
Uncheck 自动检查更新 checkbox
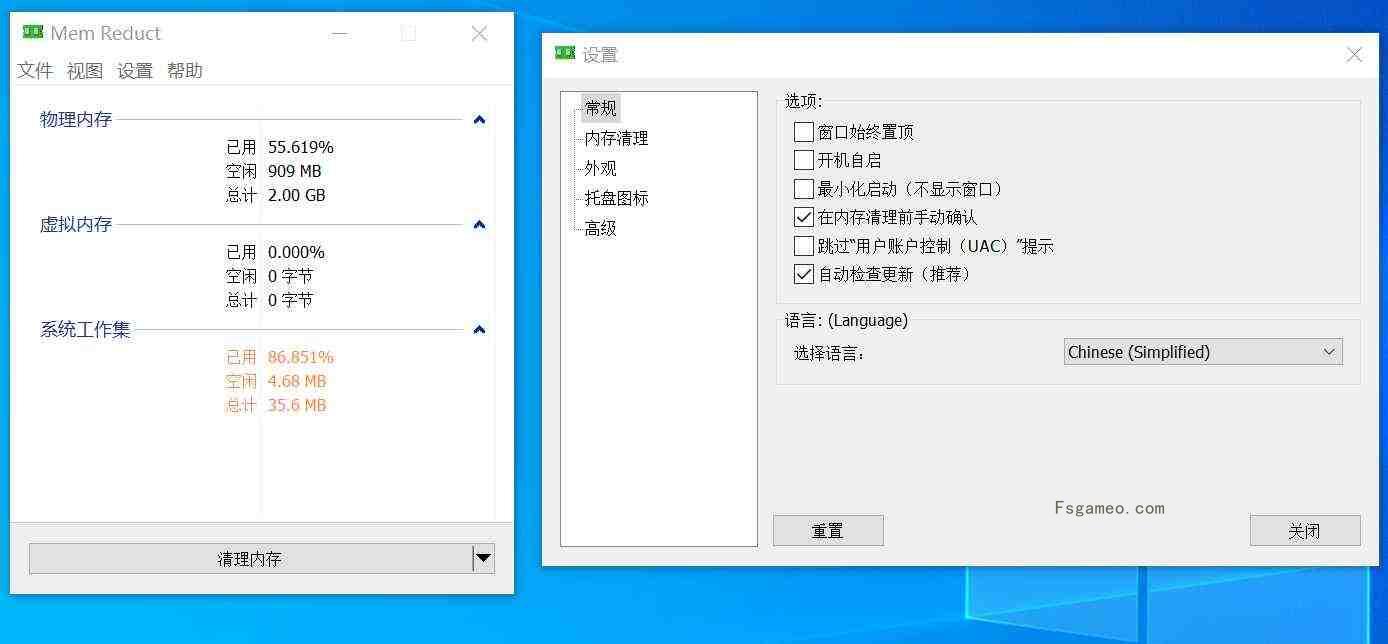804,274
